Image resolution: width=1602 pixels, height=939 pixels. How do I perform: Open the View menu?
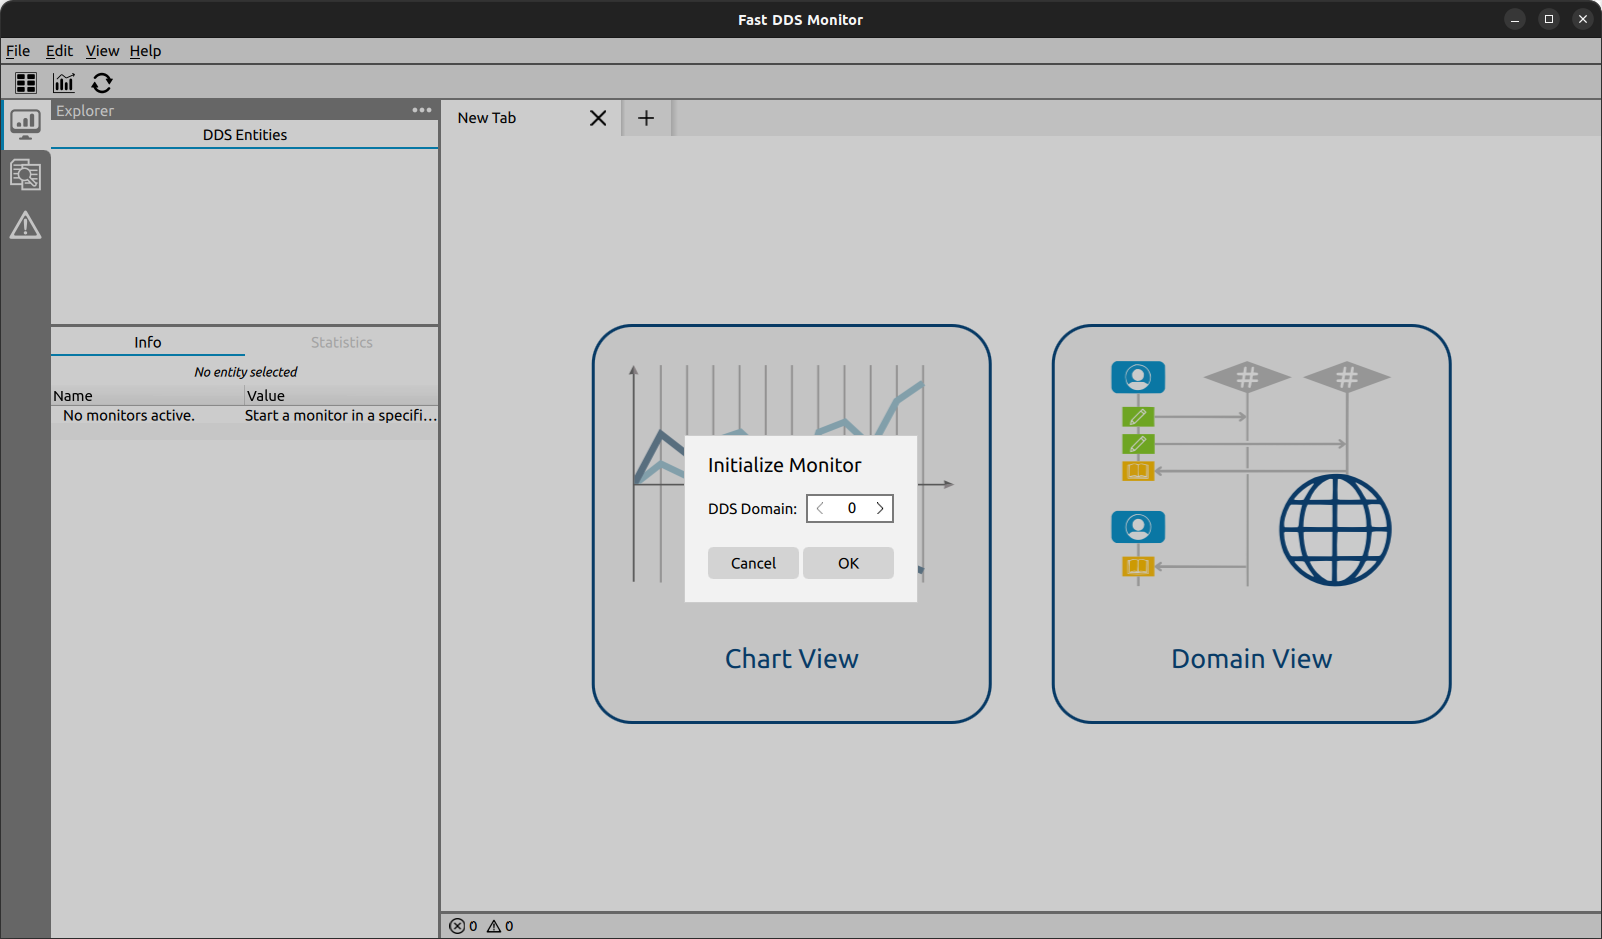[102, 51]
